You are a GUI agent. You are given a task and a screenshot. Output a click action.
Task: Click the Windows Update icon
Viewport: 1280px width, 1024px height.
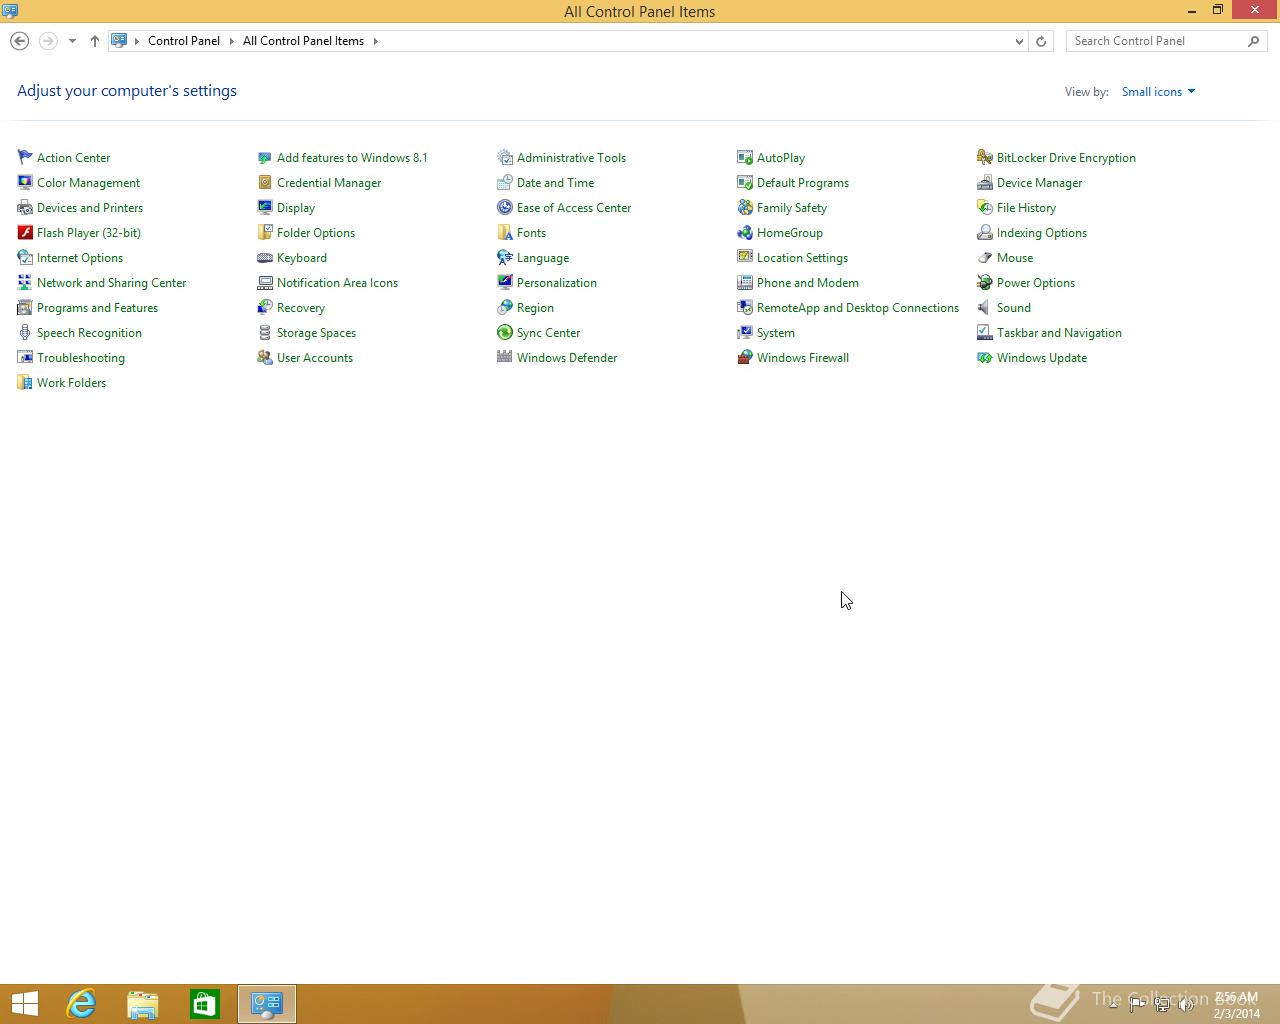[x=985, y=357]
